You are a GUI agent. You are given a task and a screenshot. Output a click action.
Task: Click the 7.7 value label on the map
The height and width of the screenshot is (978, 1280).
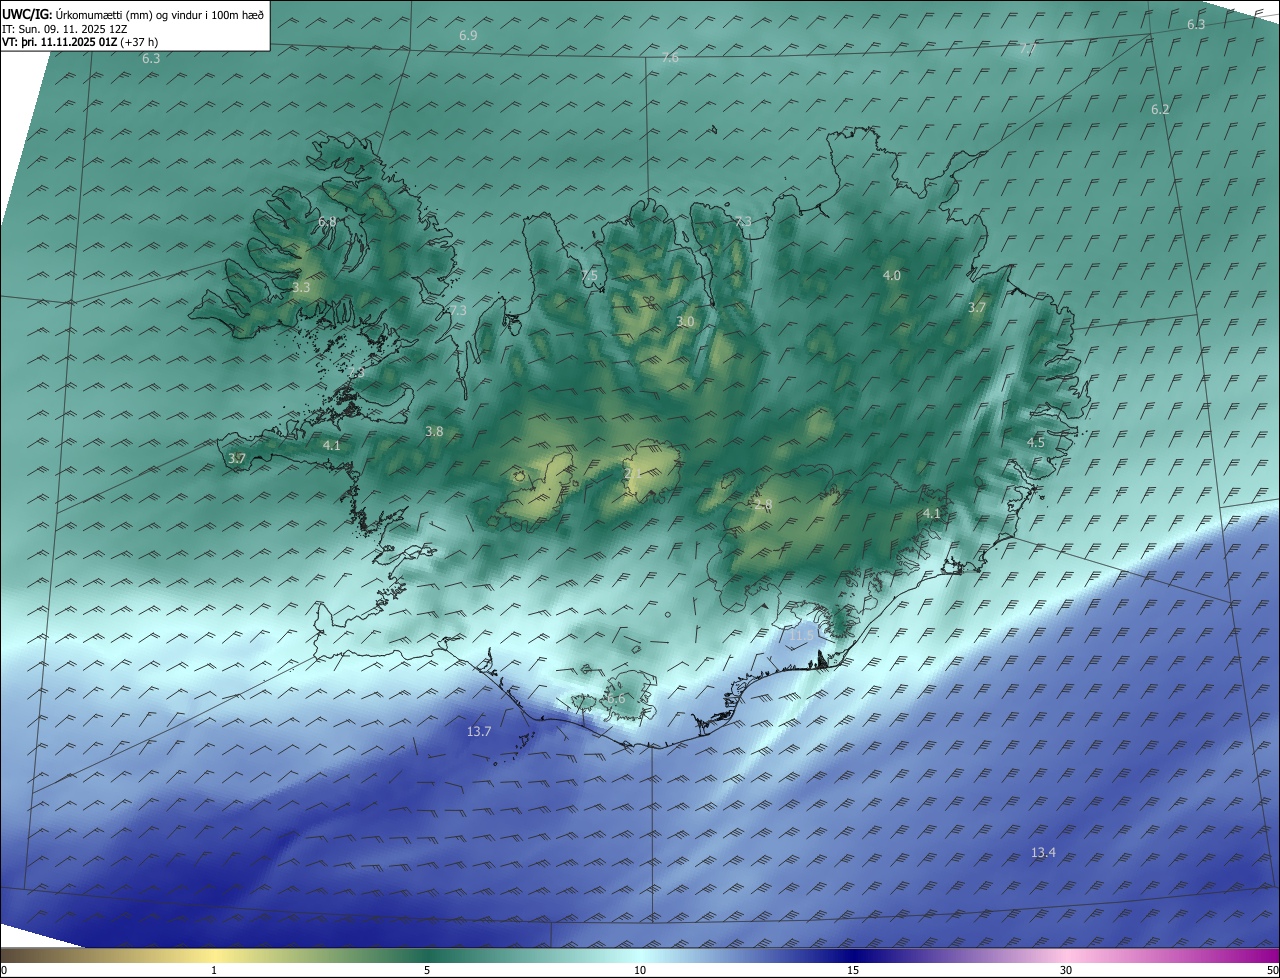pos(1027,49)
